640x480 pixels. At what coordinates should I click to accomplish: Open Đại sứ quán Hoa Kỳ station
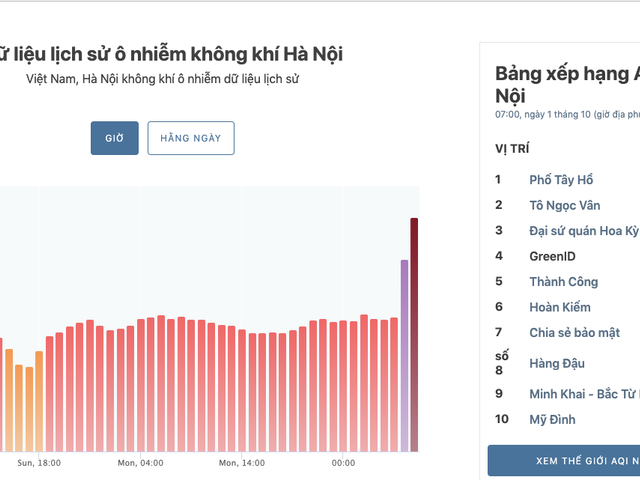[x=583, y=231]
